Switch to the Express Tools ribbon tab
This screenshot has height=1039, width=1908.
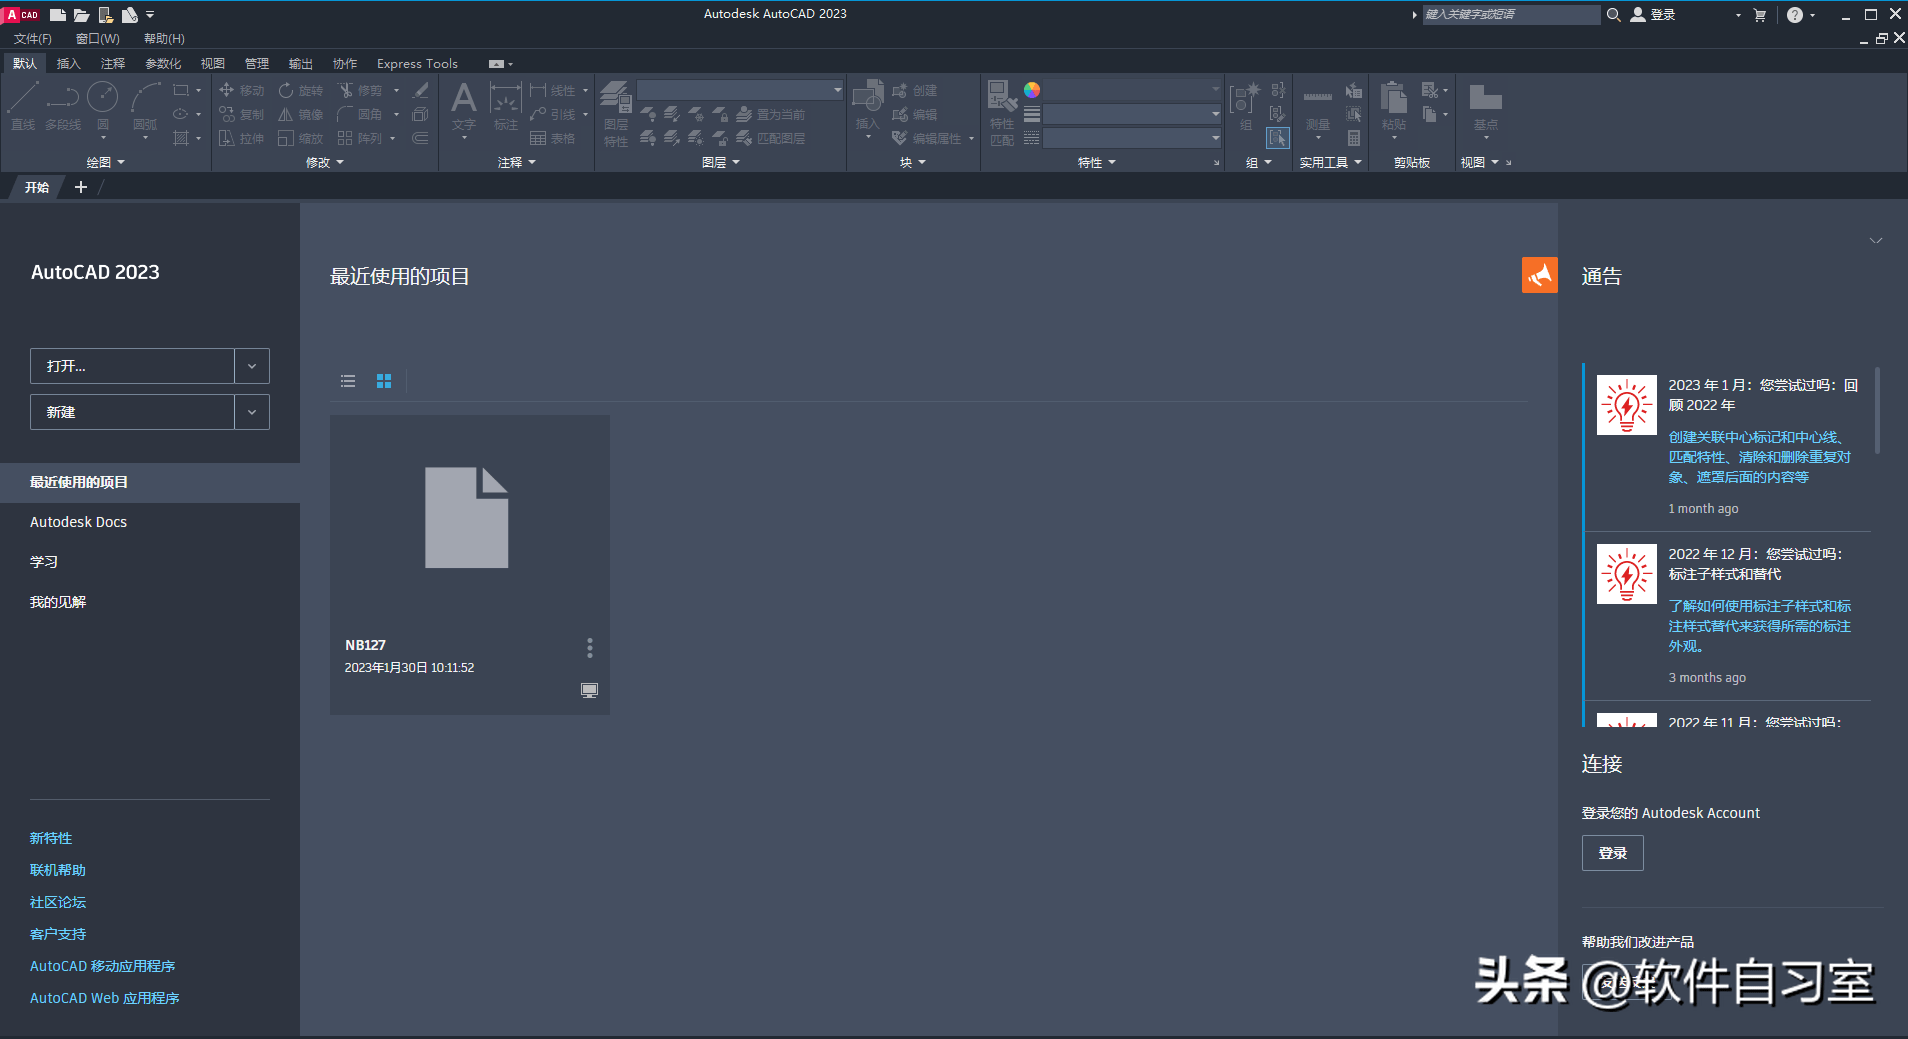(x=417, y=64)
